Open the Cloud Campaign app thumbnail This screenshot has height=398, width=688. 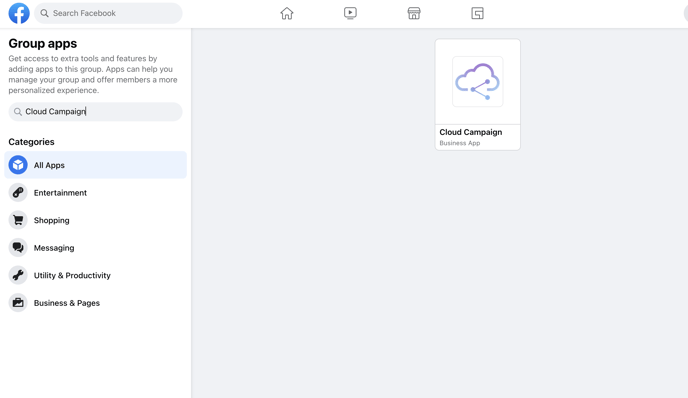477,82
